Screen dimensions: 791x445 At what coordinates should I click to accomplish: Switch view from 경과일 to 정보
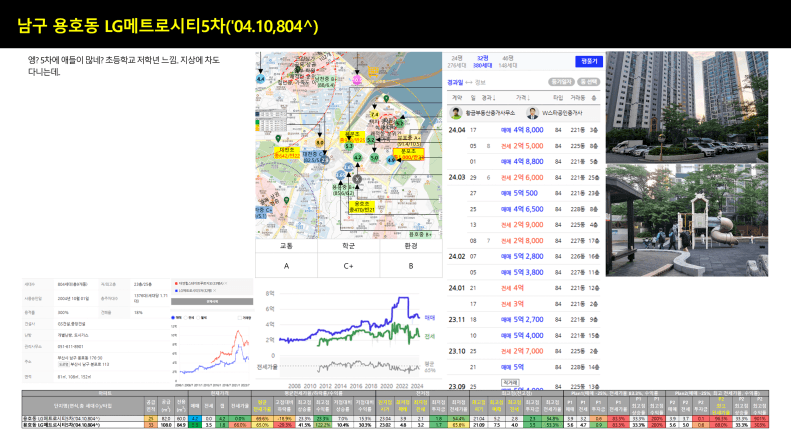(480, 82)
